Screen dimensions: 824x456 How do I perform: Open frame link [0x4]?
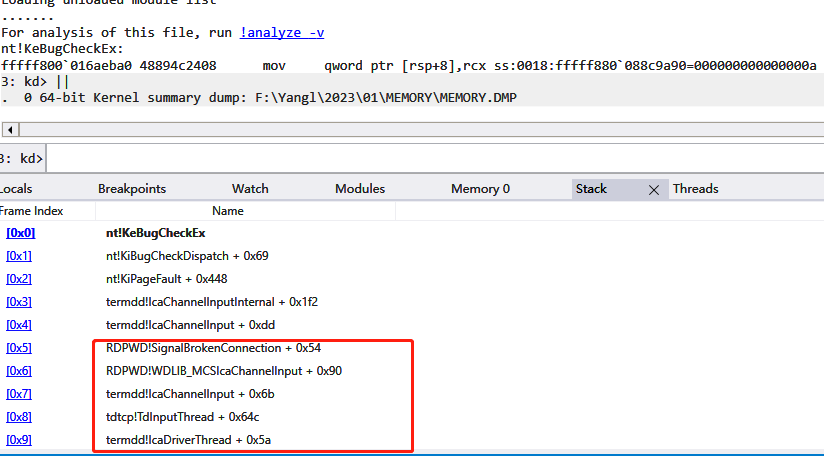(x=19, y=326)
